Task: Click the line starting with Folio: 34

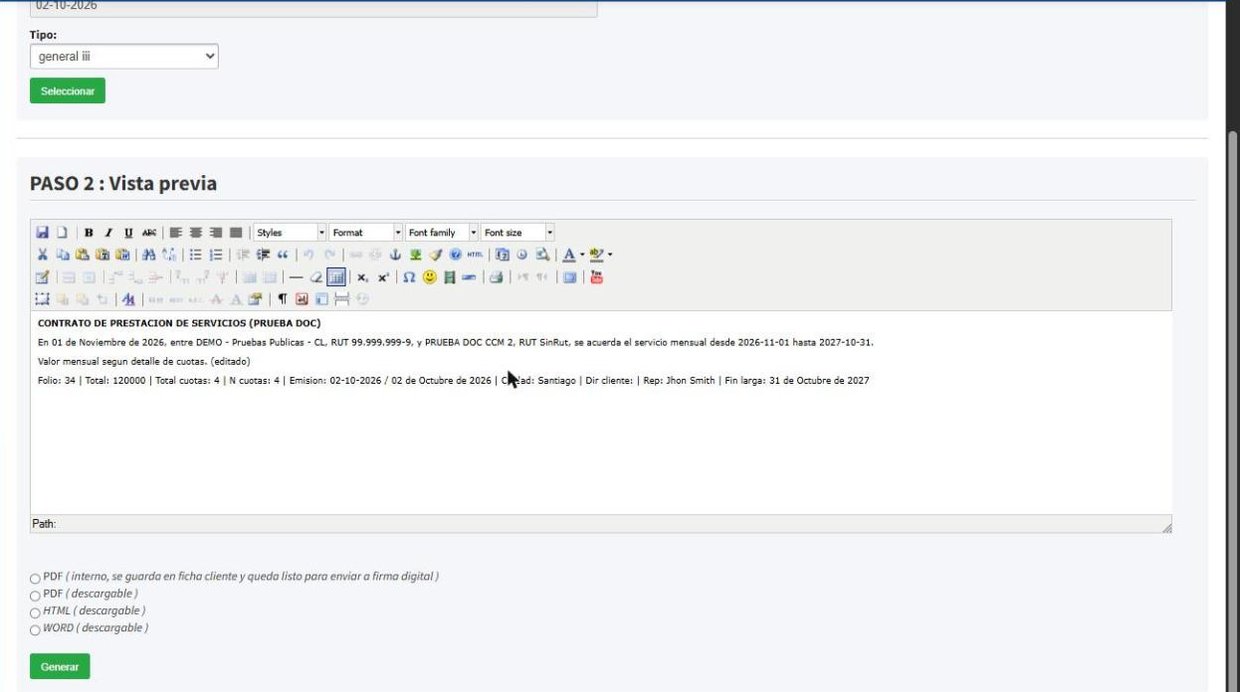Action: click(x=453, y=381)
